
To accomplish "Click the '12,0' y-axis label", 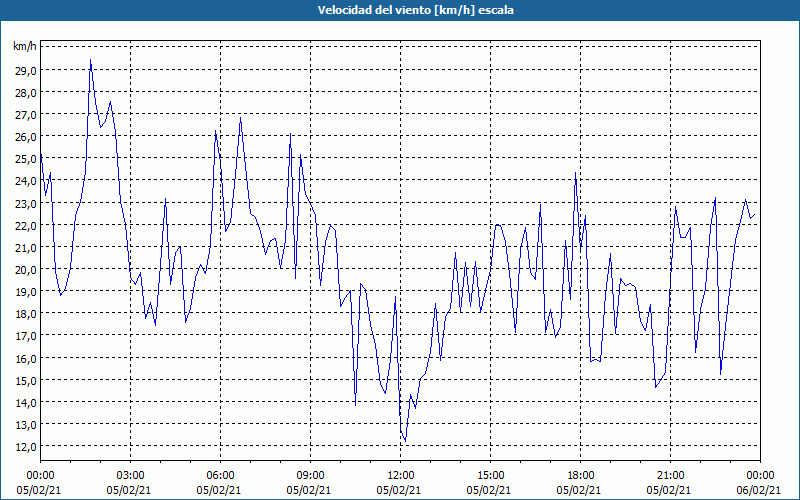I will tap(26, 447).
